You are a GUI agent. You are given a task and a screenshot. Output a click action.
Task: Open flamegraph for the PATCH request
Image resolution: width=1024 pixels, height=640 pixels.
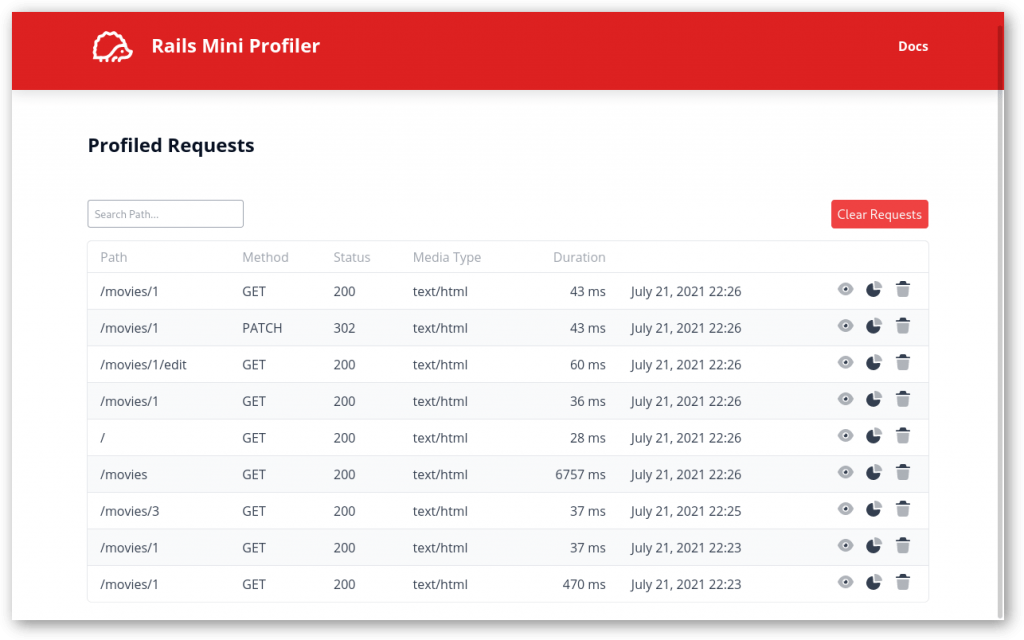(873, 326)
